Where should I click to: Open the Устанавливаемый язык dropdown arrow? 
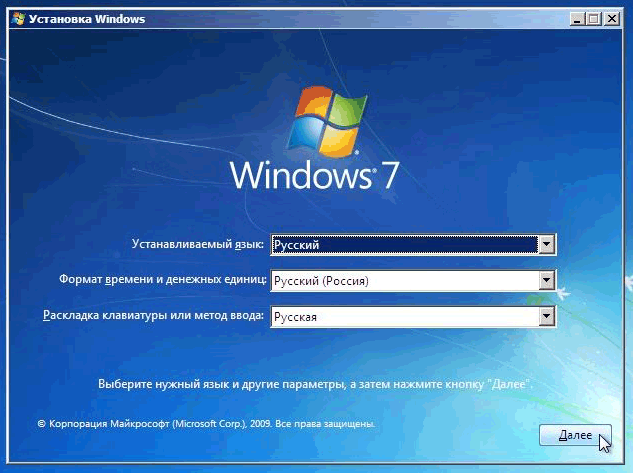coord(546,244)
